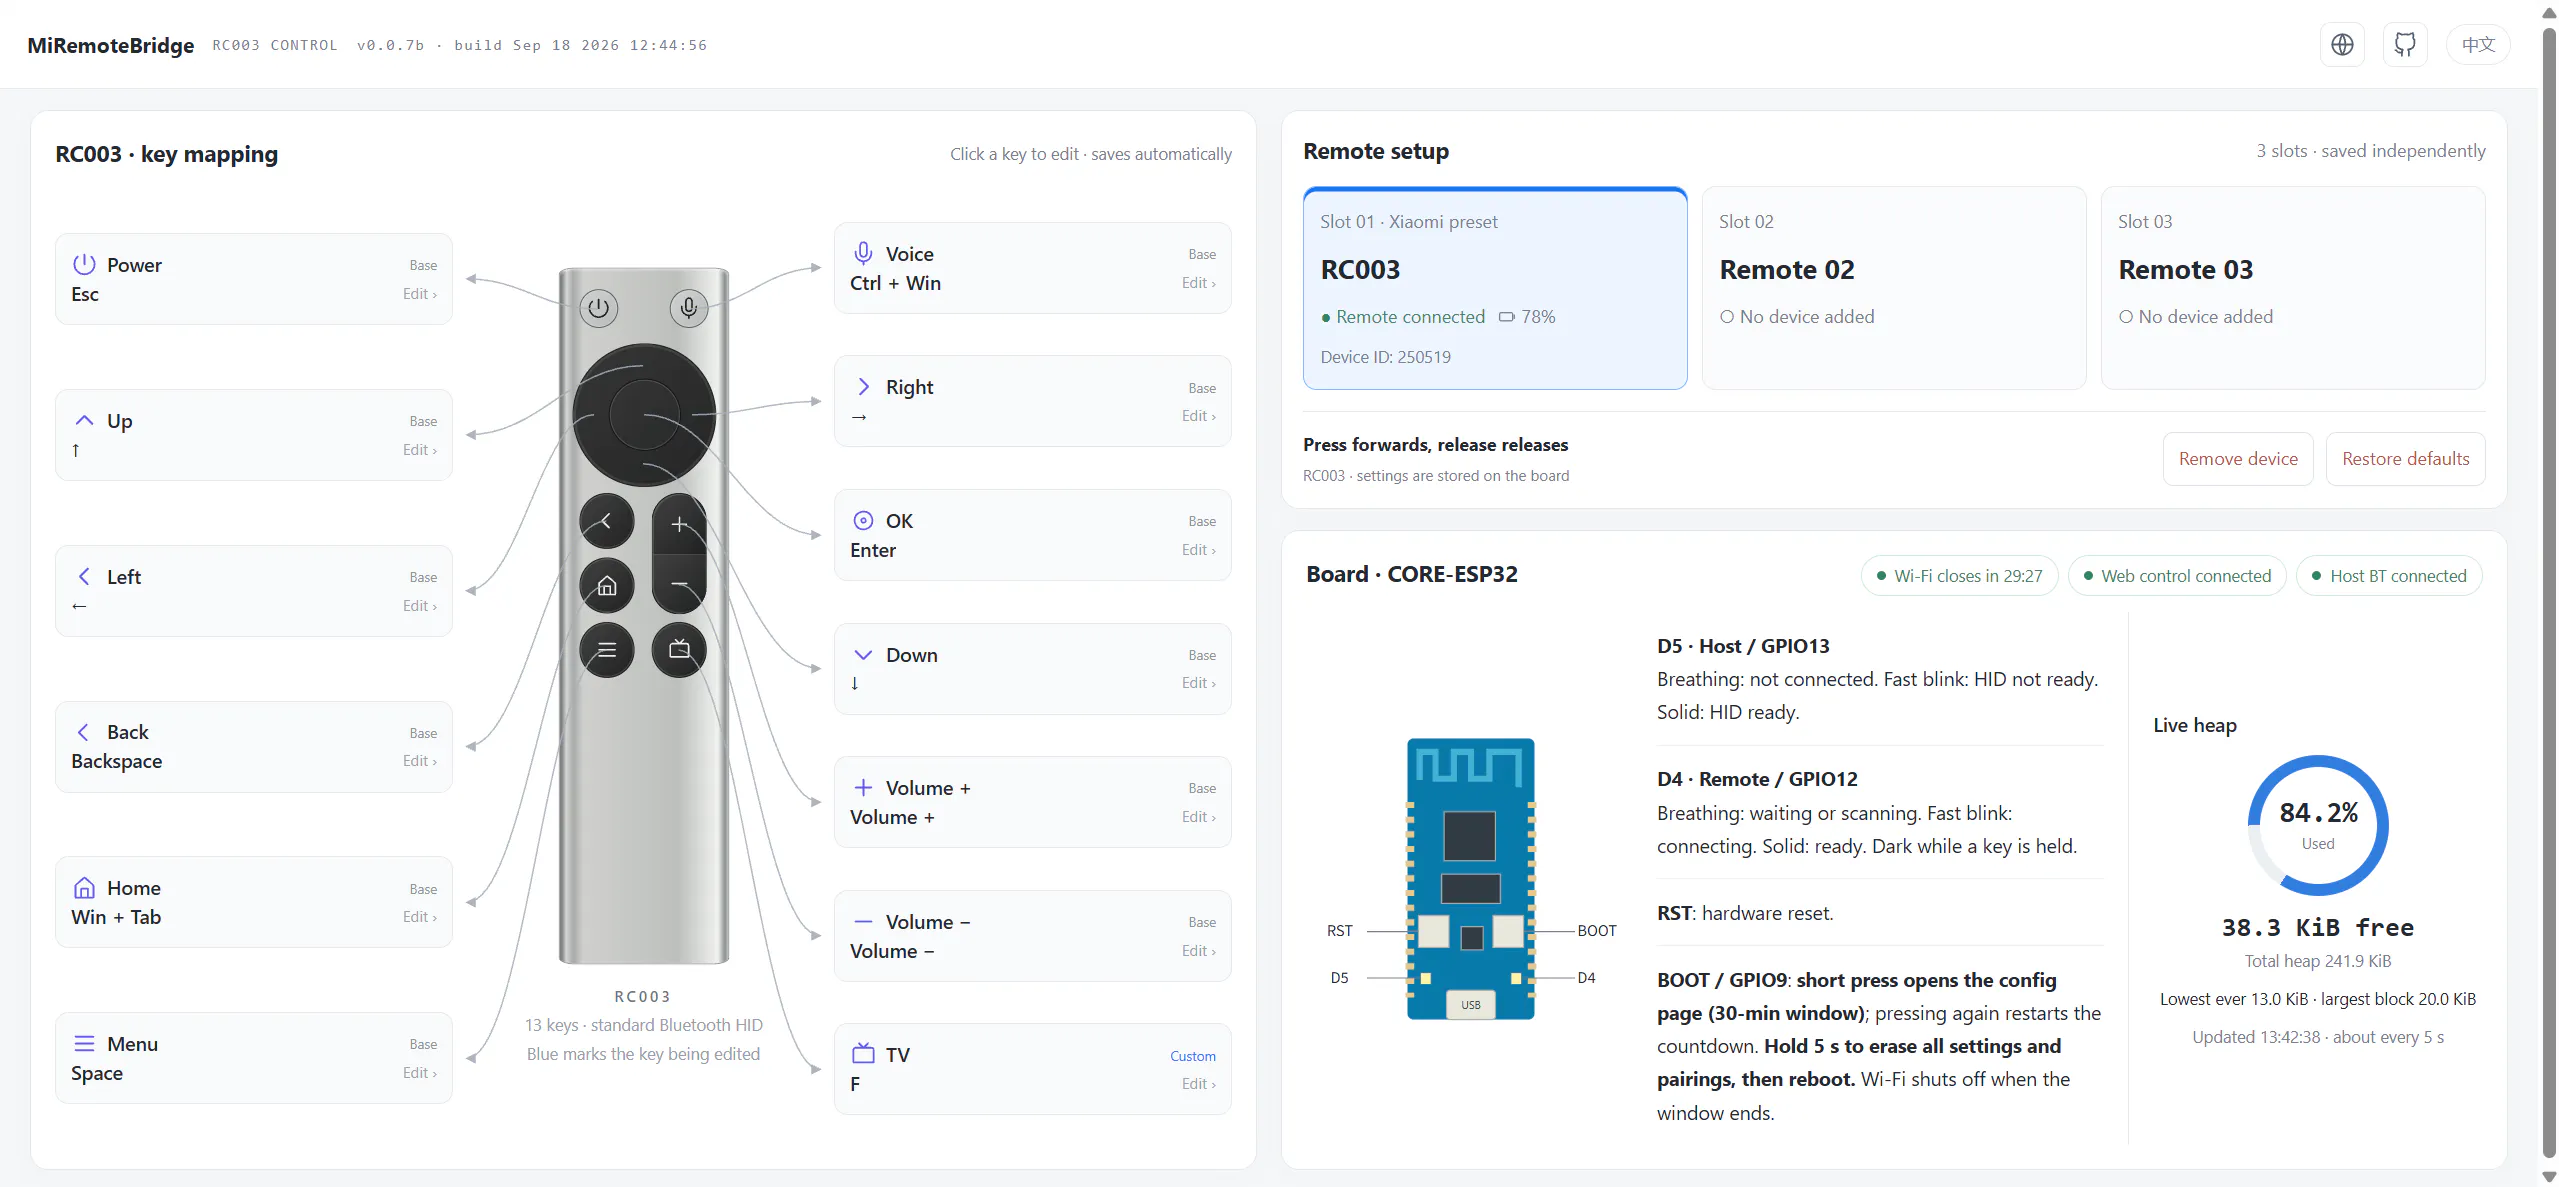The height and width of the screenshot is (1187, 2559).
Task: Click the down chevron icon in Down card
Action: coord(863,655)
